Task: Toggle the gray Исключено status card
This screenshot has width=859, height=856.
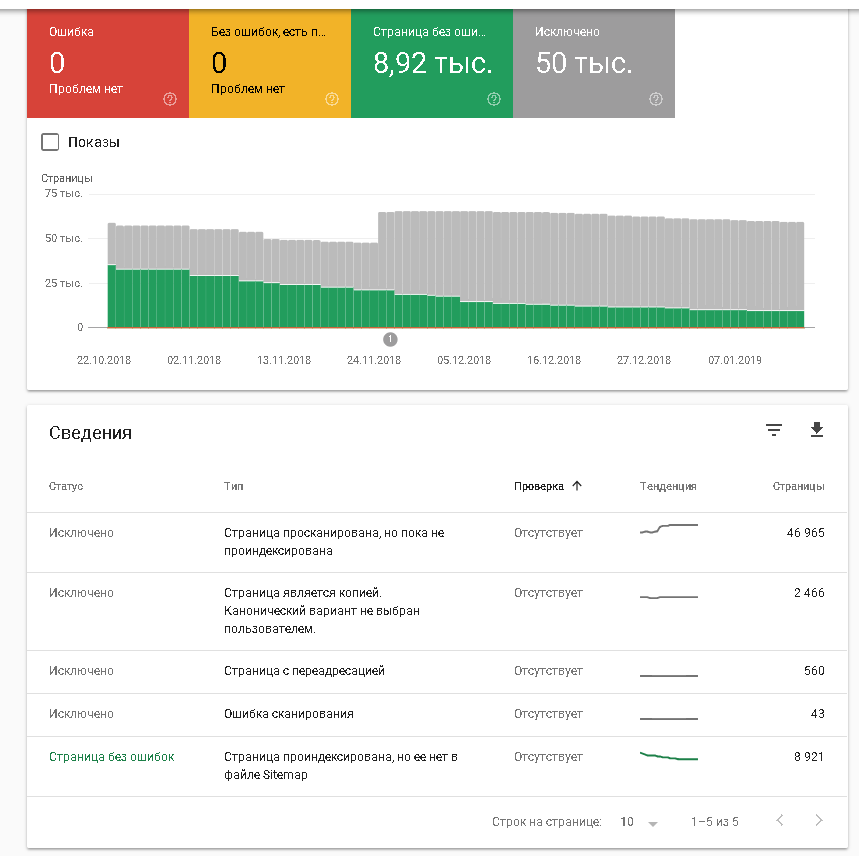Action: 593,62
